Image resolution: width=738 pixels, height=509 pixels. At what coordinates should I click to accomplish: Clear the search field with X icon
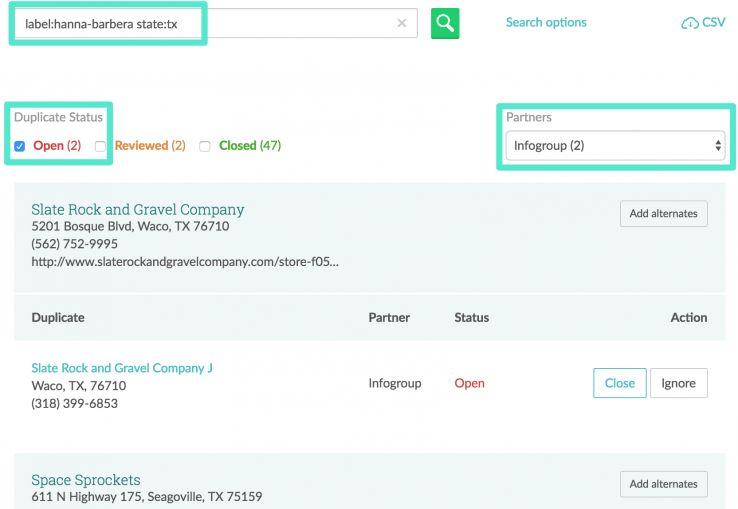pyautogui.click(x=402, y=23)
